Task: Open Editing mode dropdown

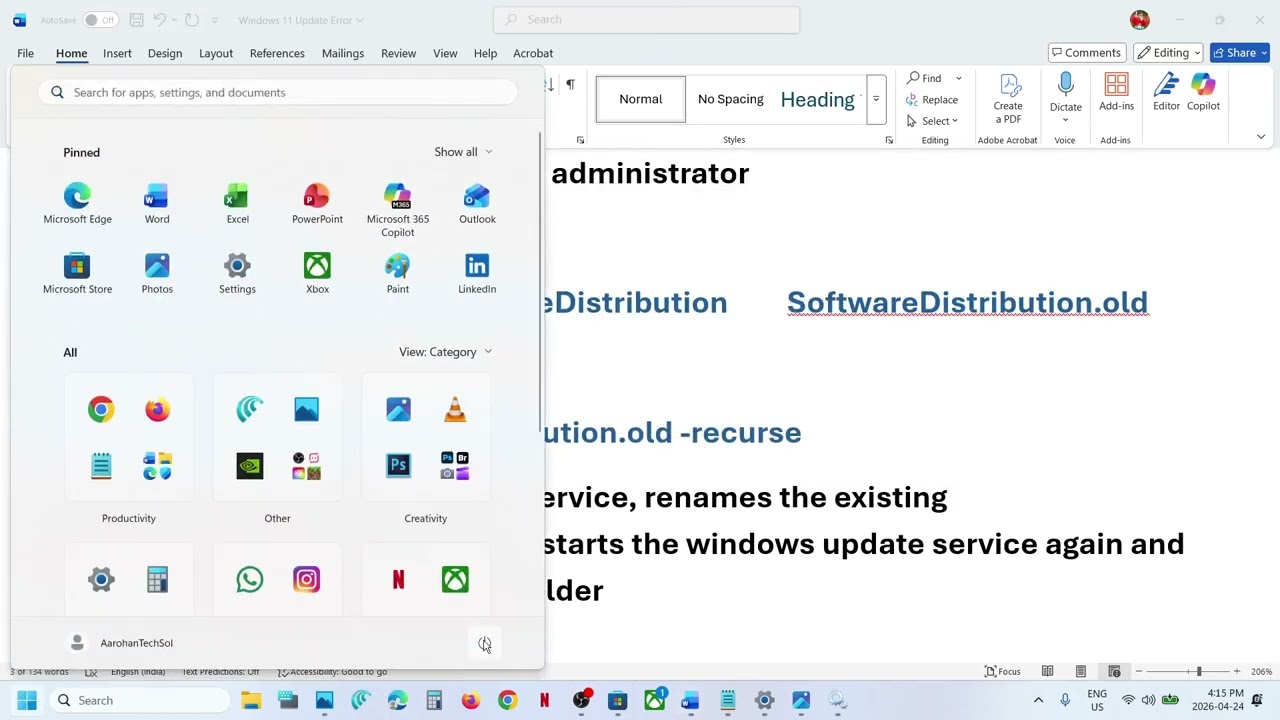Action: 1170,53
